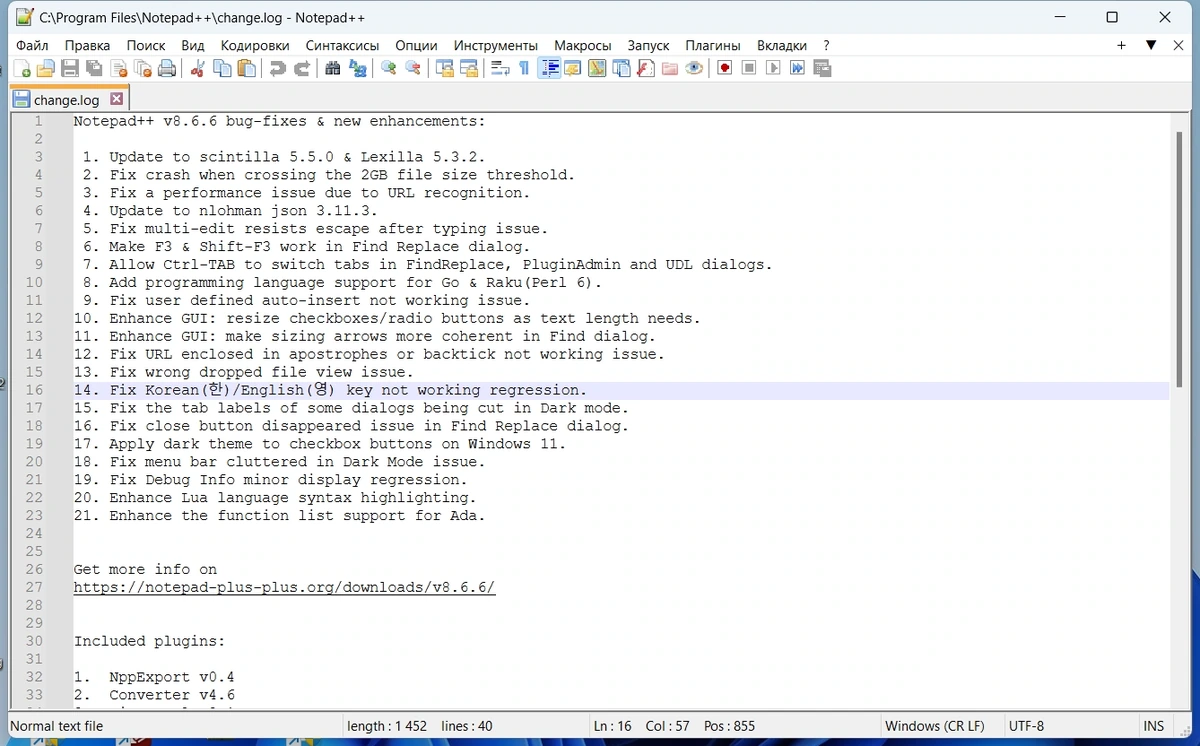The width and height of the screenshot is (1200, 746).
Task: Click the Stop macro recording icon
Action: point(749,68)
